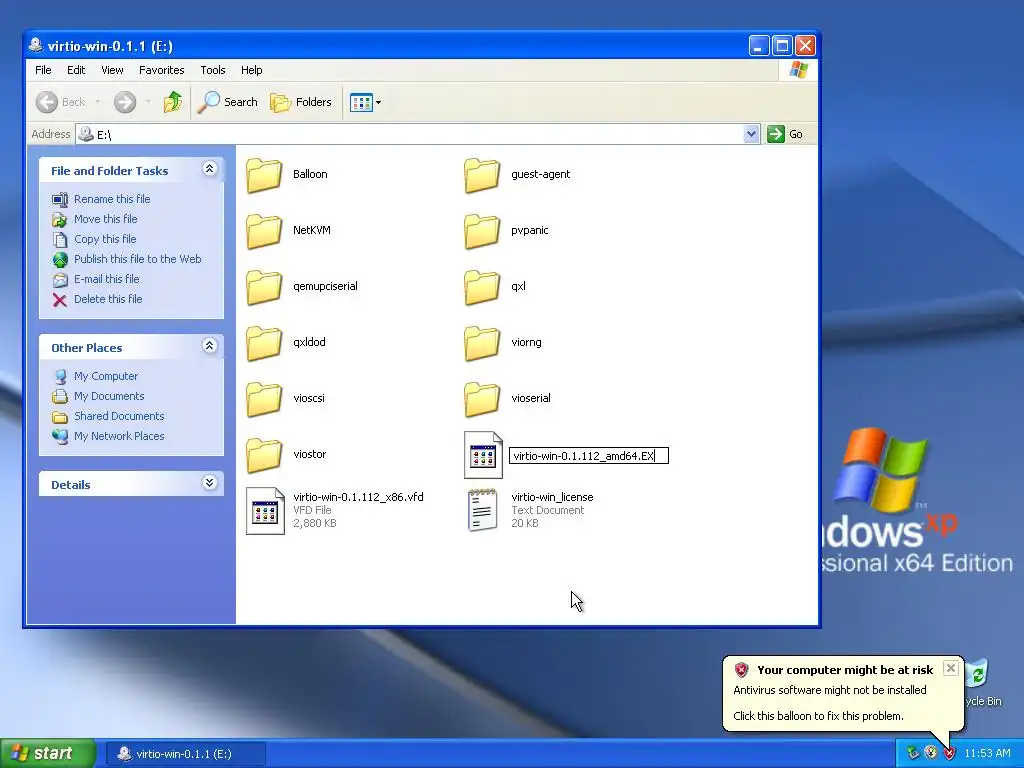Open the Tools menu
1024x768 pixels.
[x=213, y=70]
